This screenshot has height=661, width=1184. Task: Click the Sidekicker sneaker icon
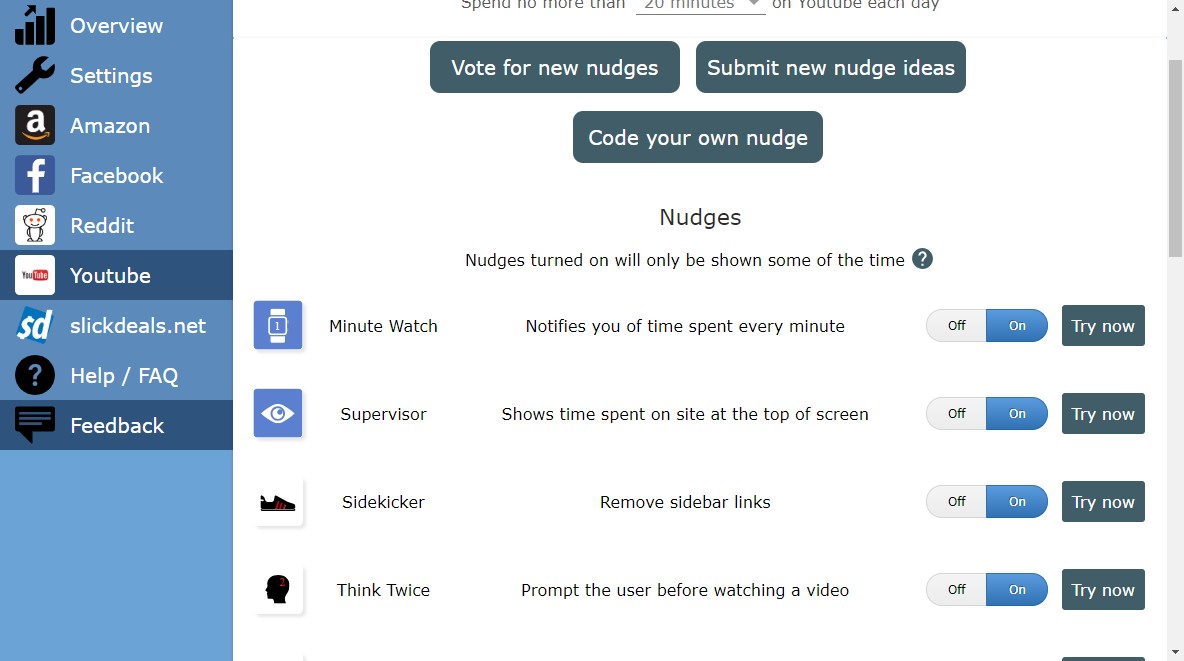click(x=277, y=502)
